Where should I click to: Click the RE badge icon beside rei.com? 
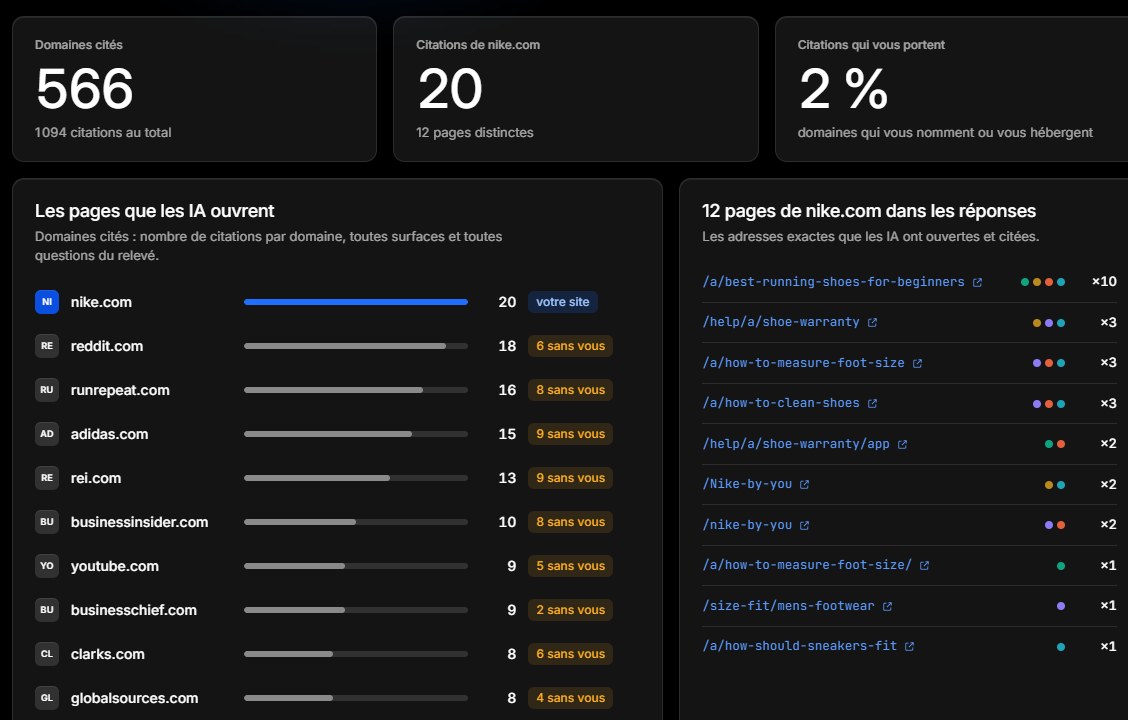[47, 478]
